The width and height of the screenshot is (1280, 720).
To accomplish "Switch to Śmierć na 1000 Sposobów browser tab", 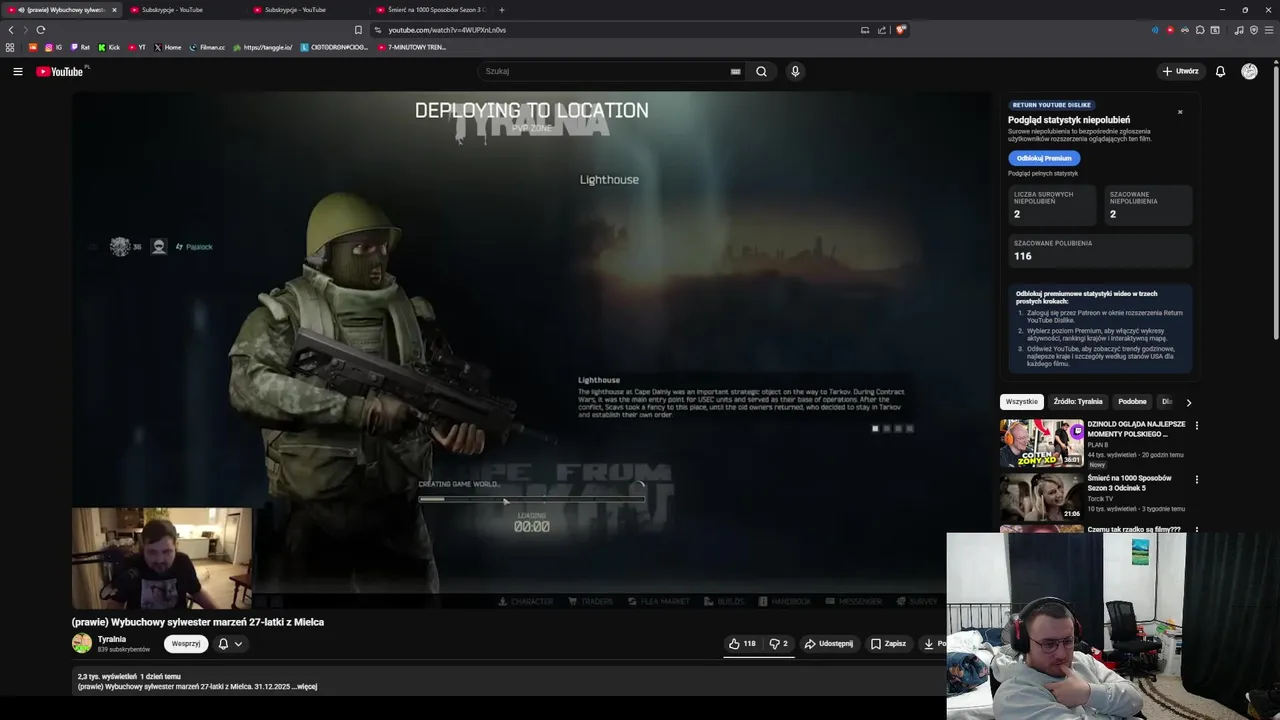I will coord(430,10).
